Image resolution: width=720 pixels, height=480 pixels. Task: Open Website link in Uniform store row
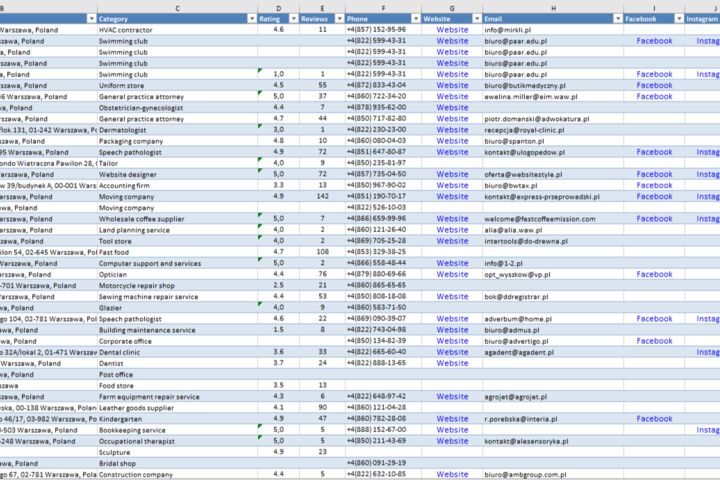click(x=452, y=85)
